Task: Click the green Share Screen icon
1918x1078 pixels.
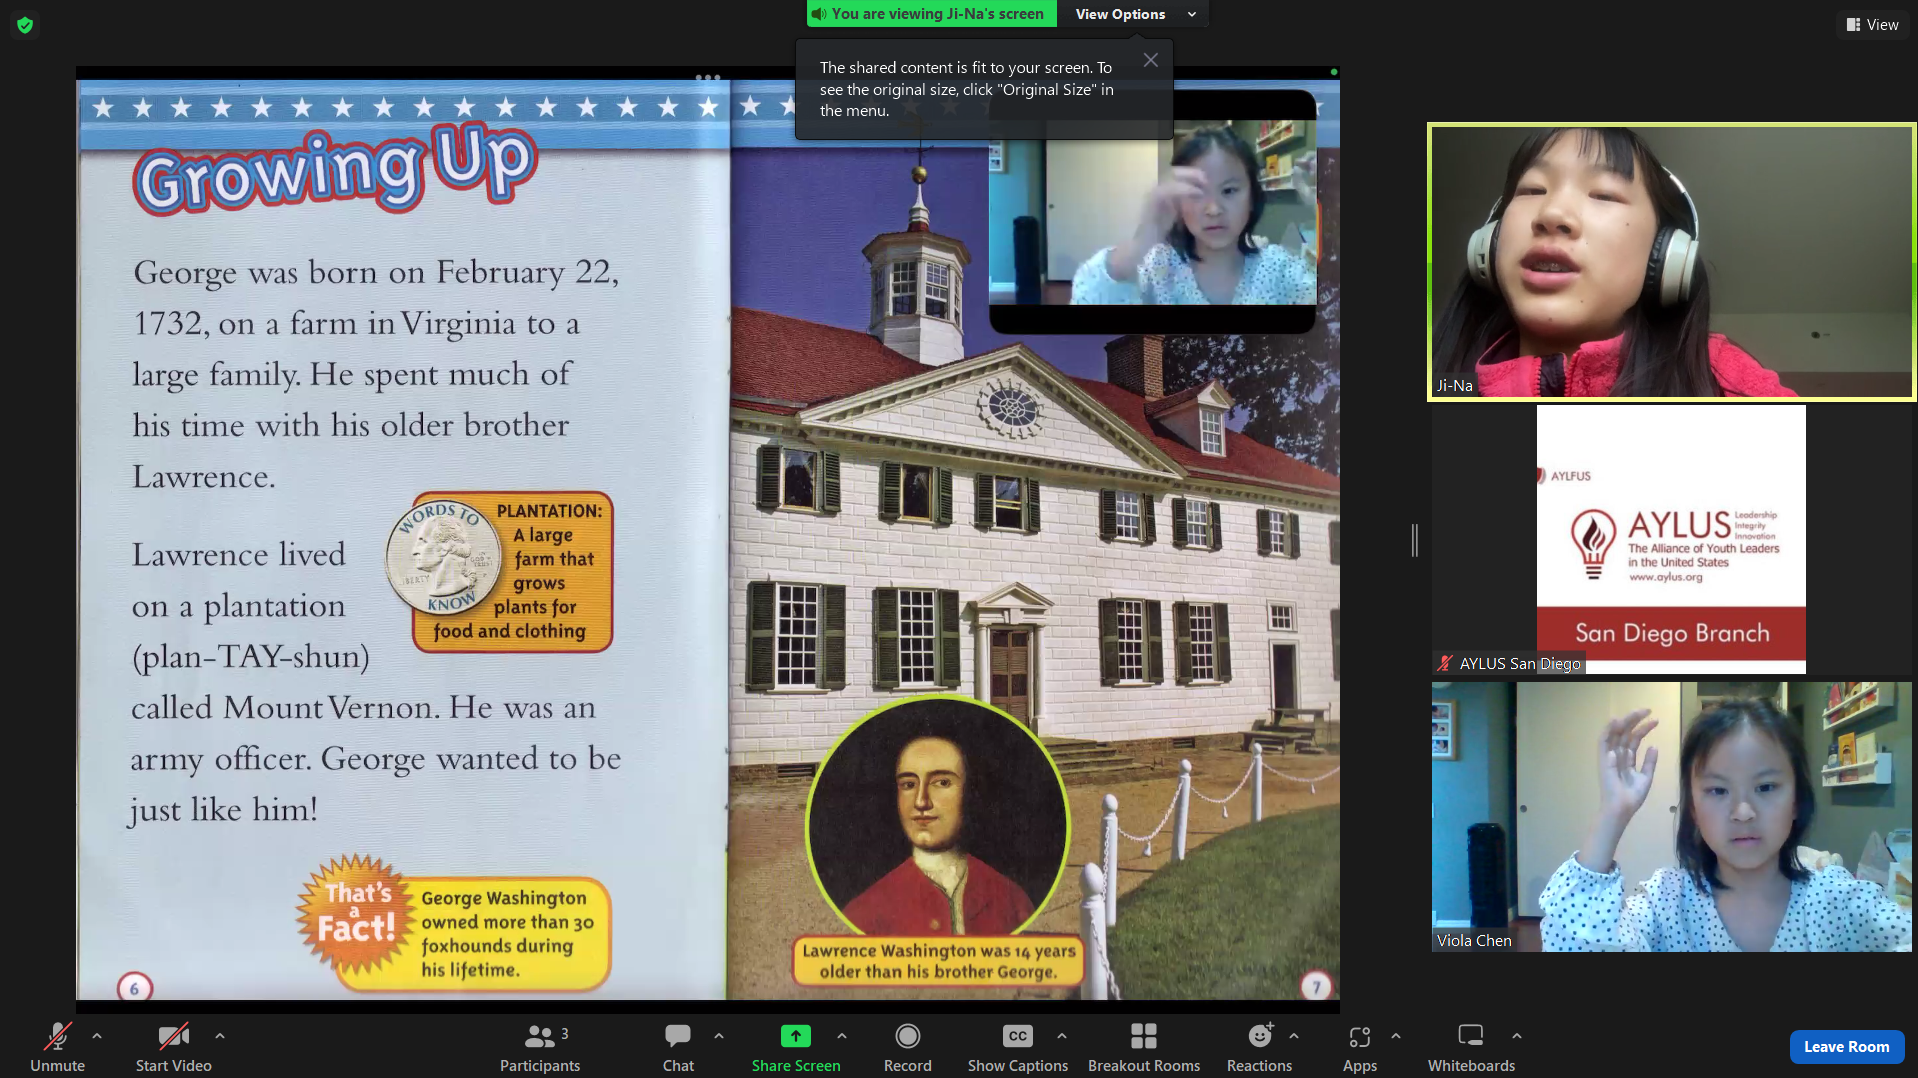Action: pyautogui.click(x=796, y=1036)
